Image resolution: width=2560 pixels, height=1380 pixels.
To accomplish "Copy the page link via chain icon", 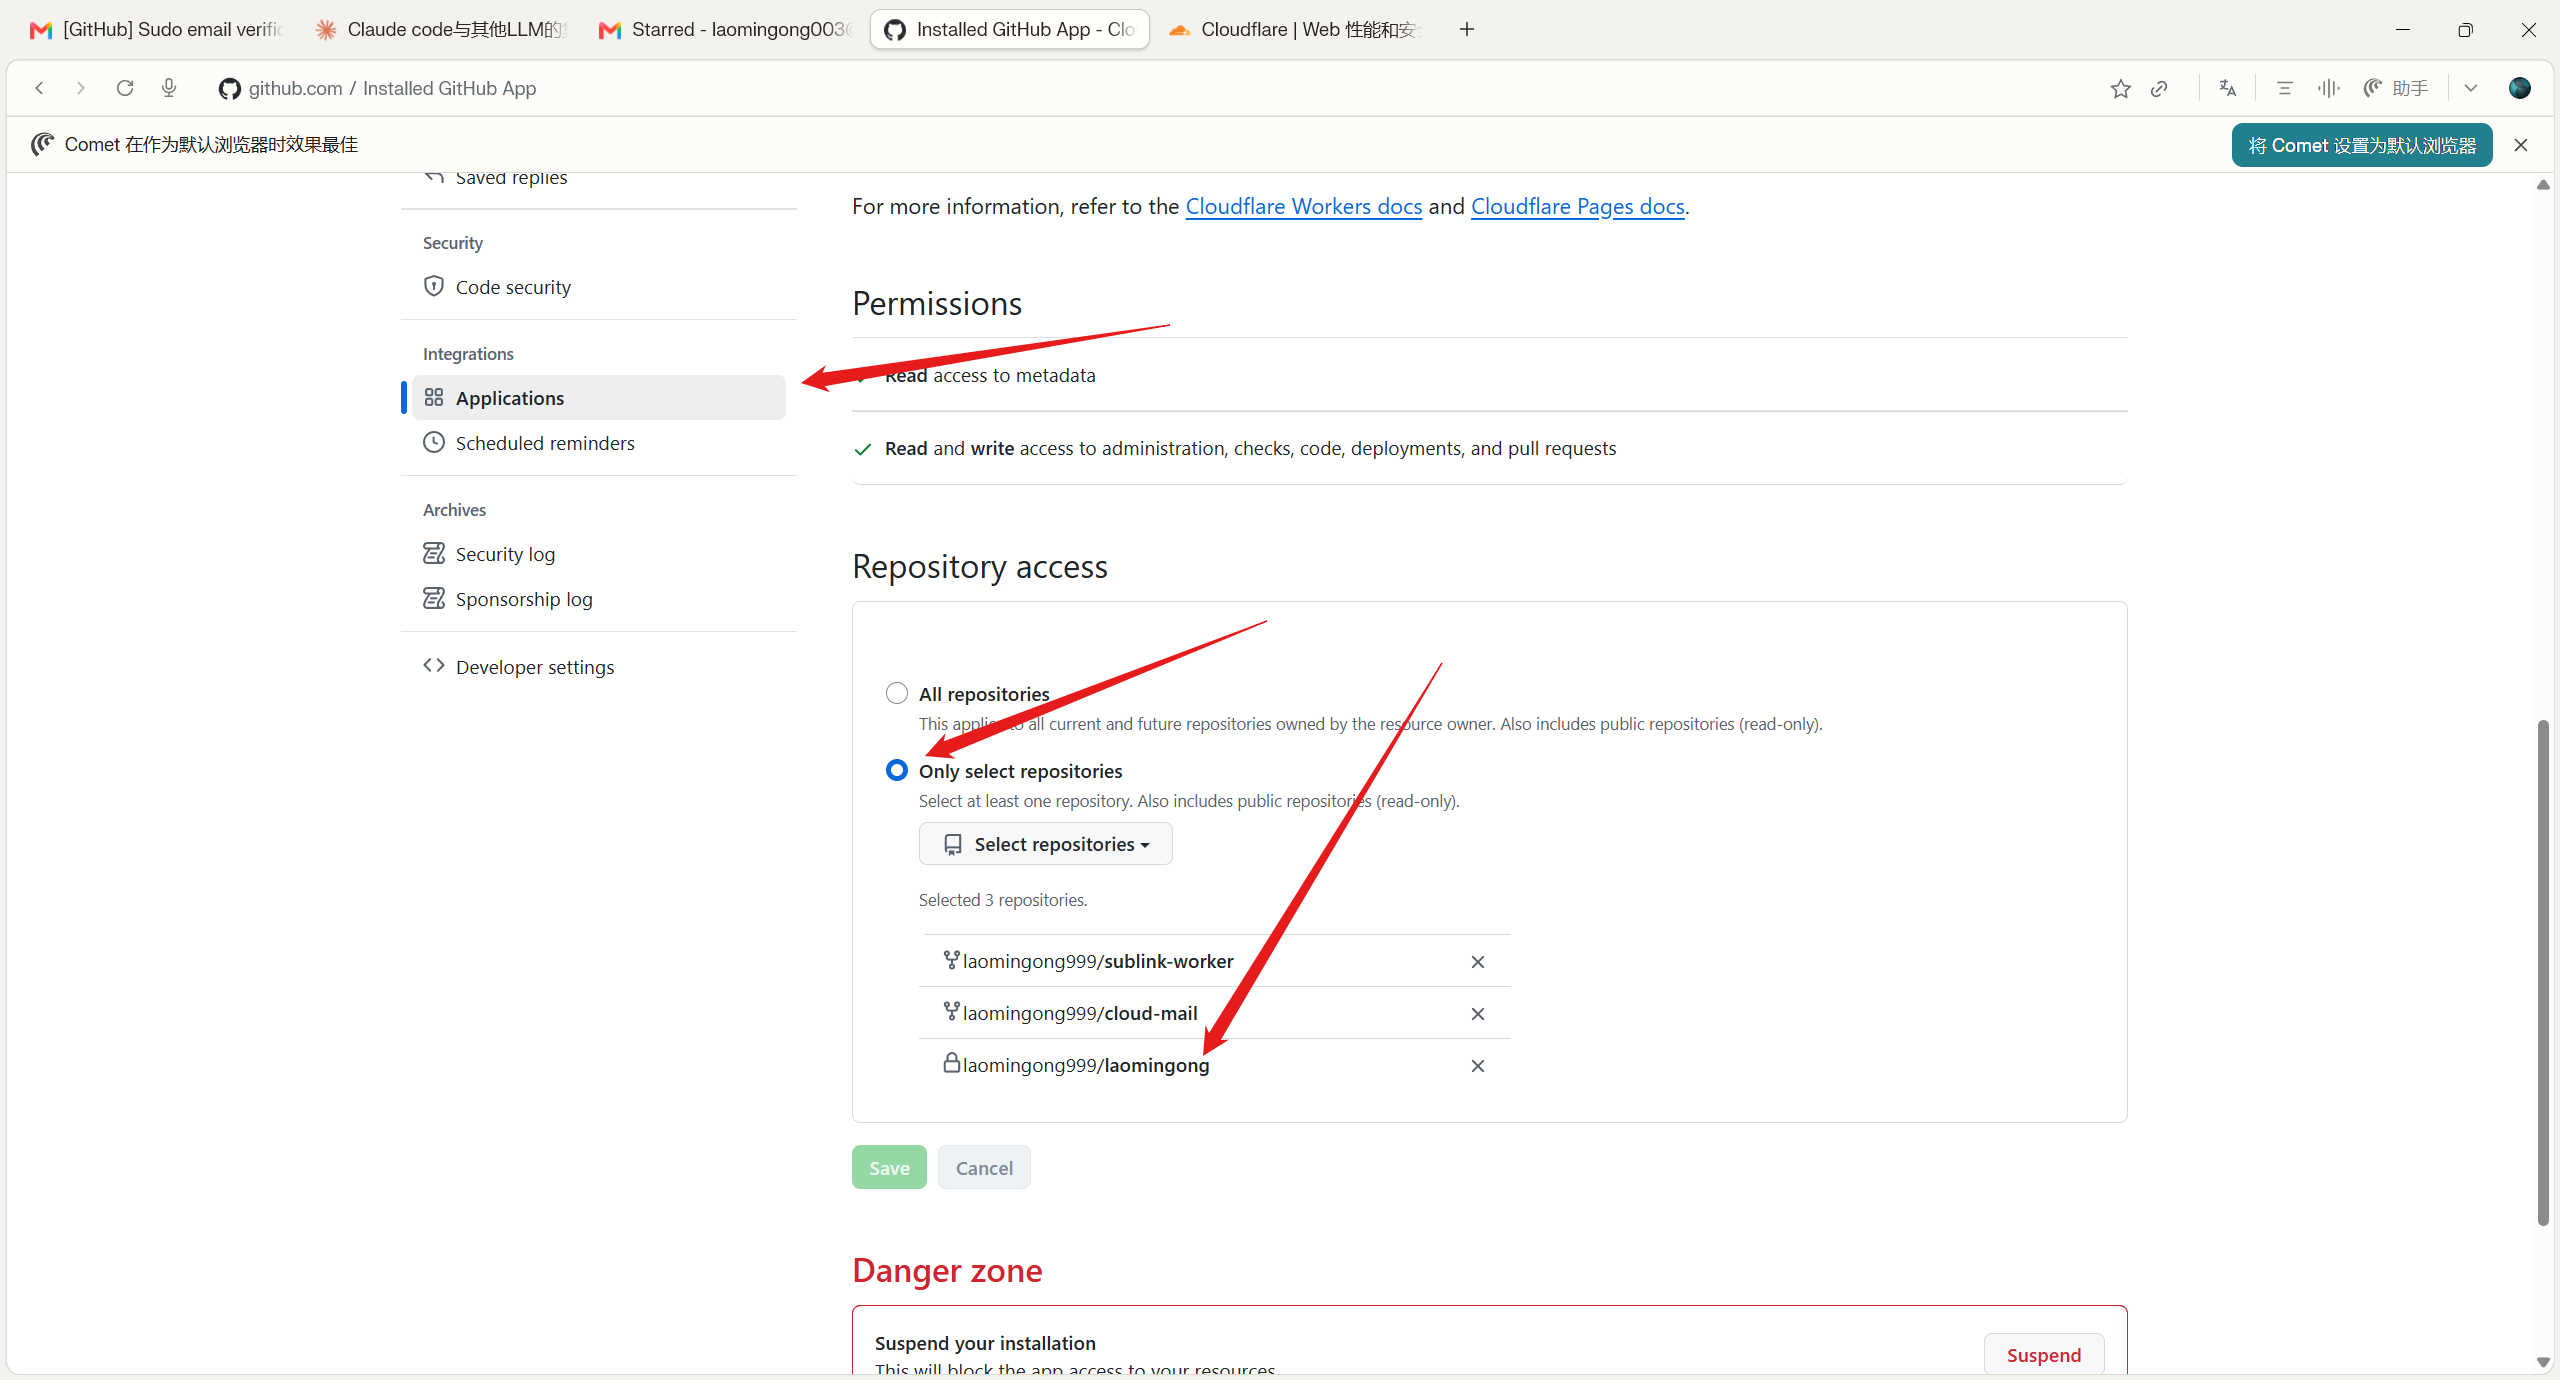I will pos(2159,88).
